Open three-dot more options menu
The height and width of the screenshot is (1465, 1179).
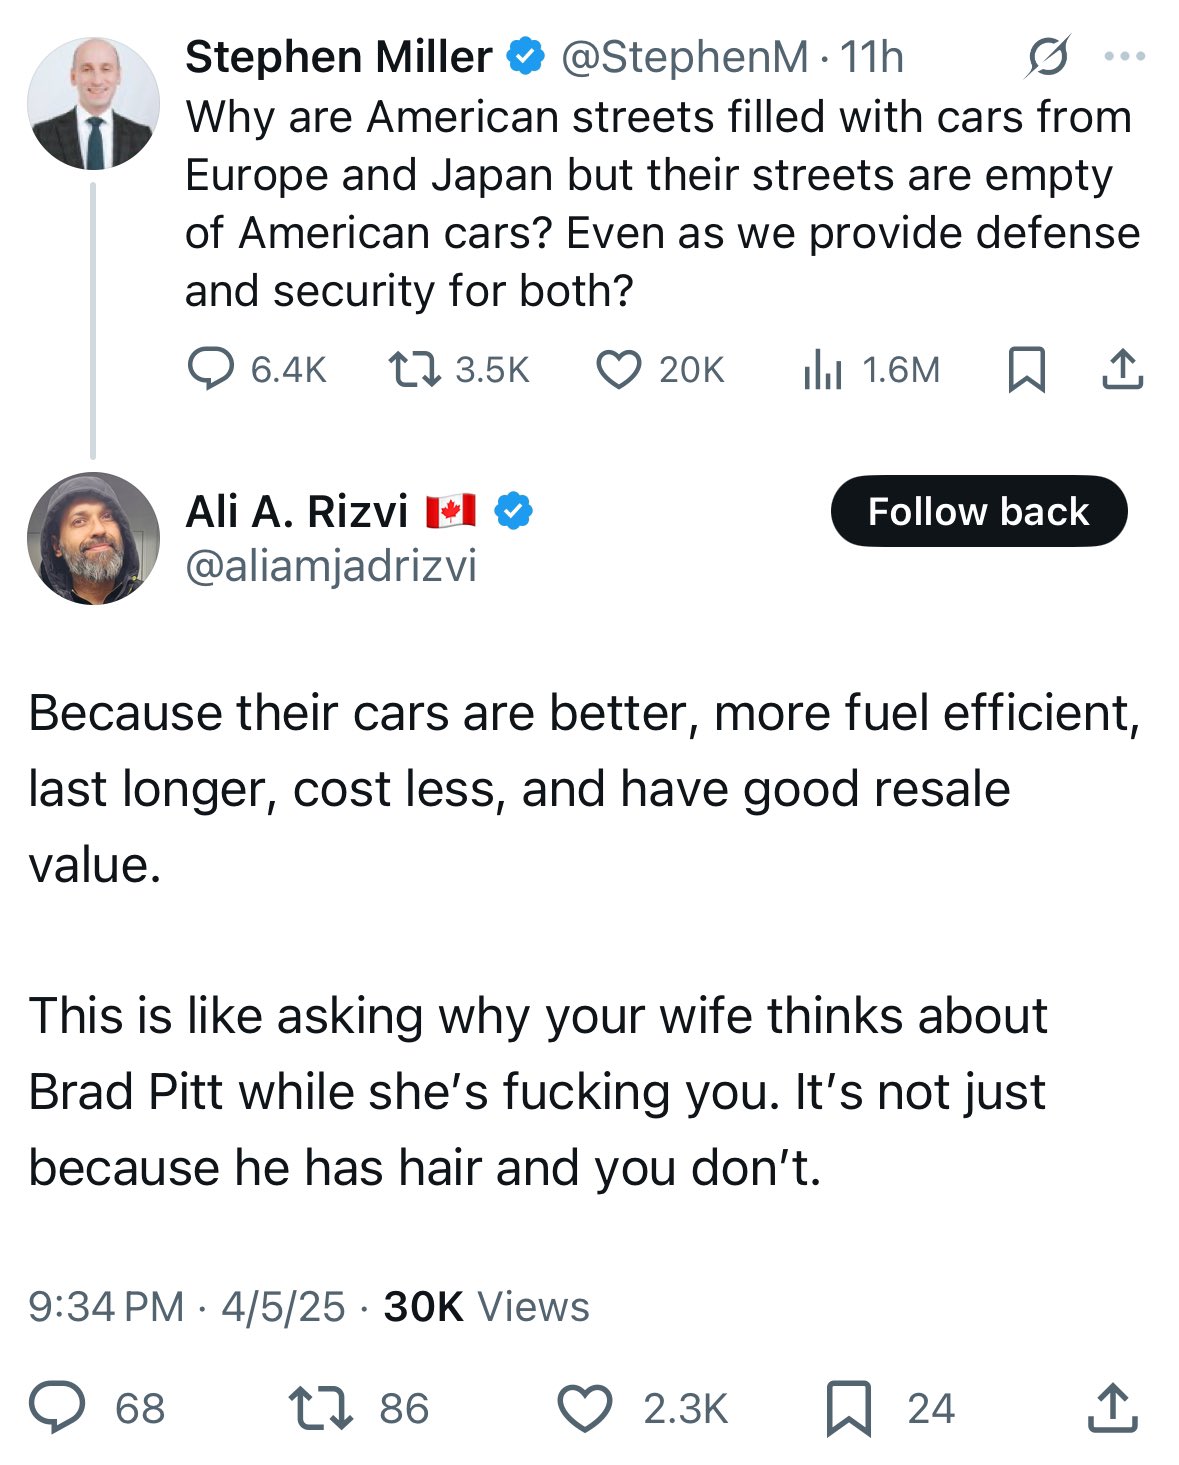click(x=1125, y=57)
